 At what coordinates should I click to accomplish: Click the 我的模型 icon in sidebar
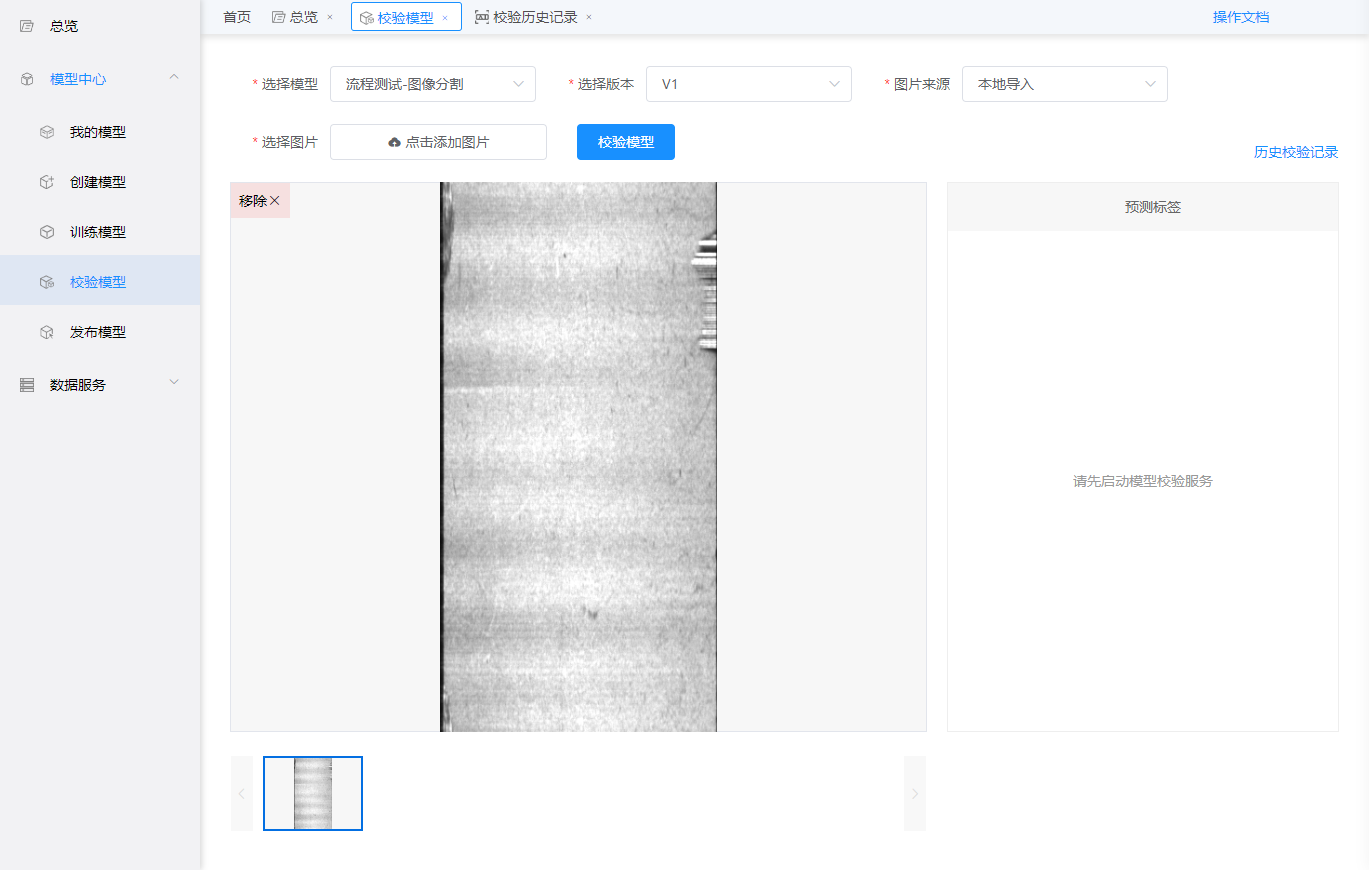[x=47, y=132]
